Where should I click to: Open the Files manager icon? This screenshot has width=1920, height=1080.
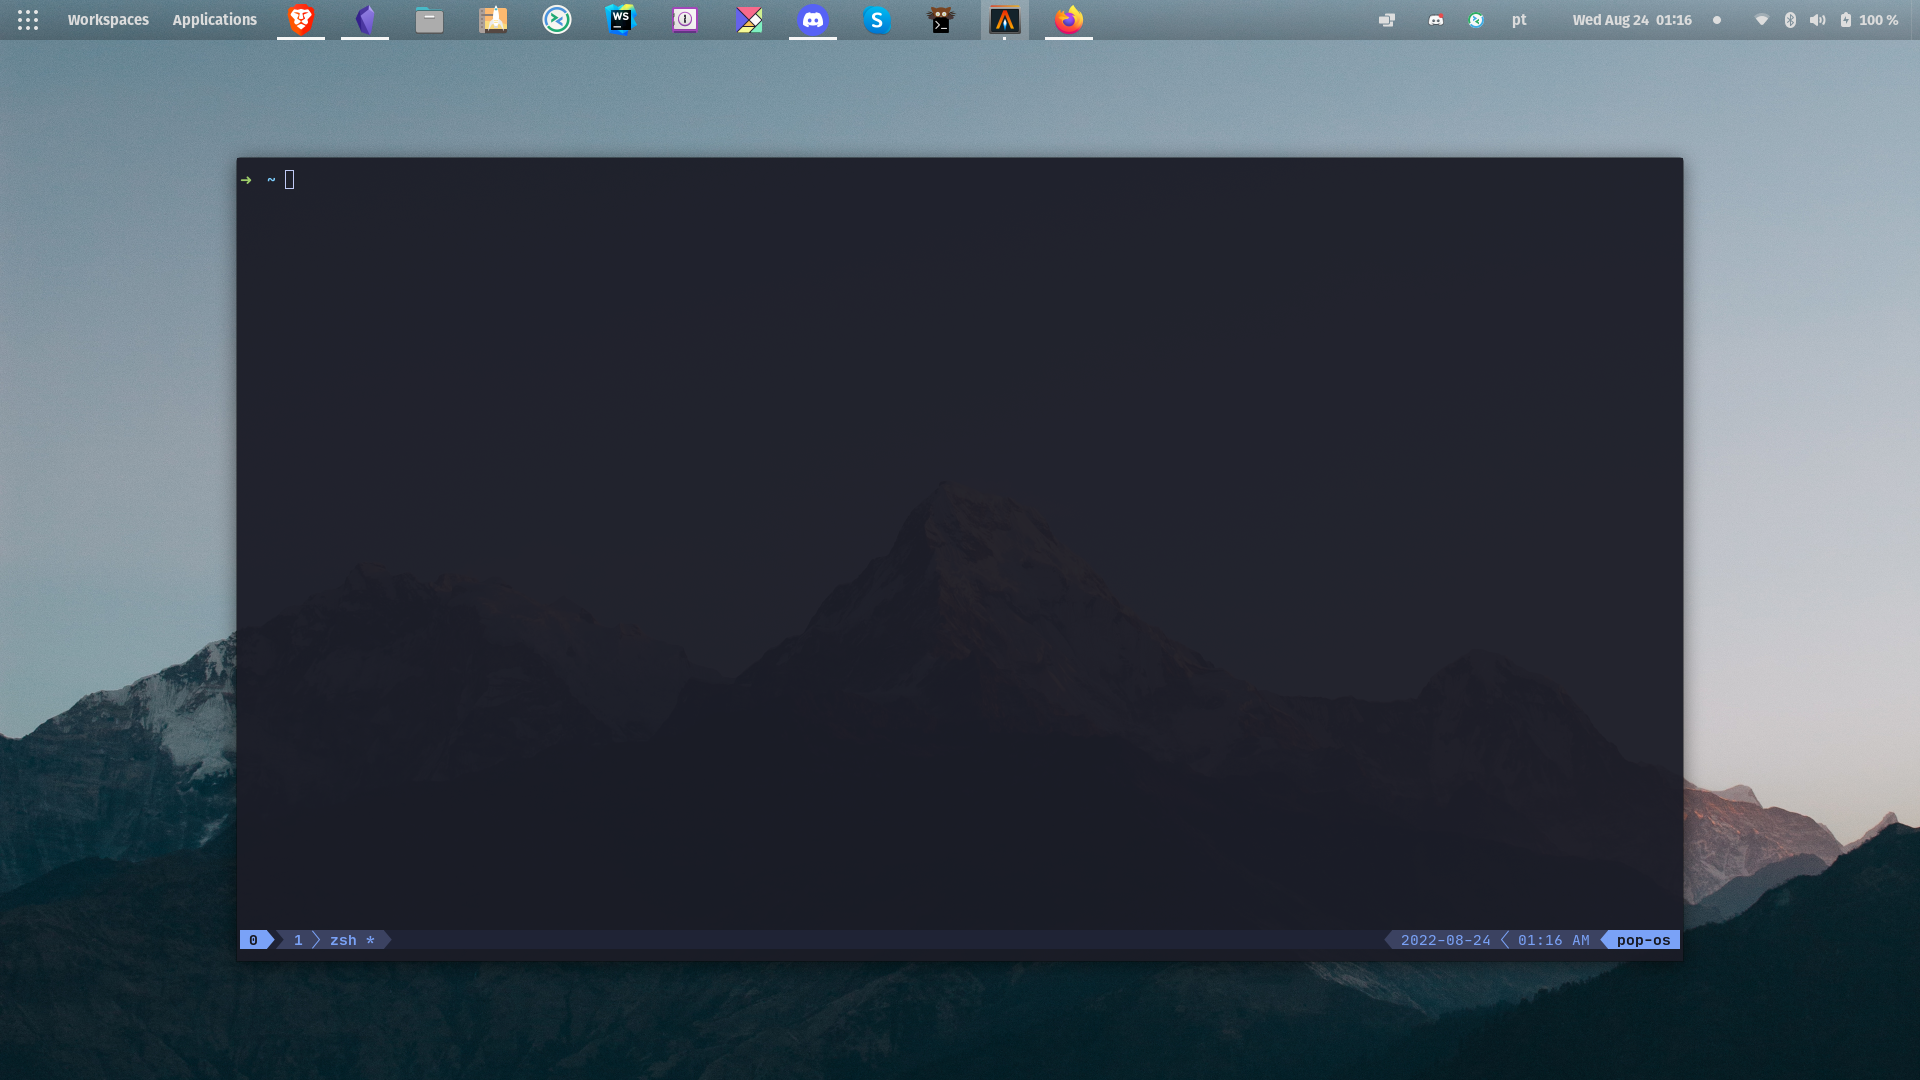pyautogui.click(x=429, y=19)
